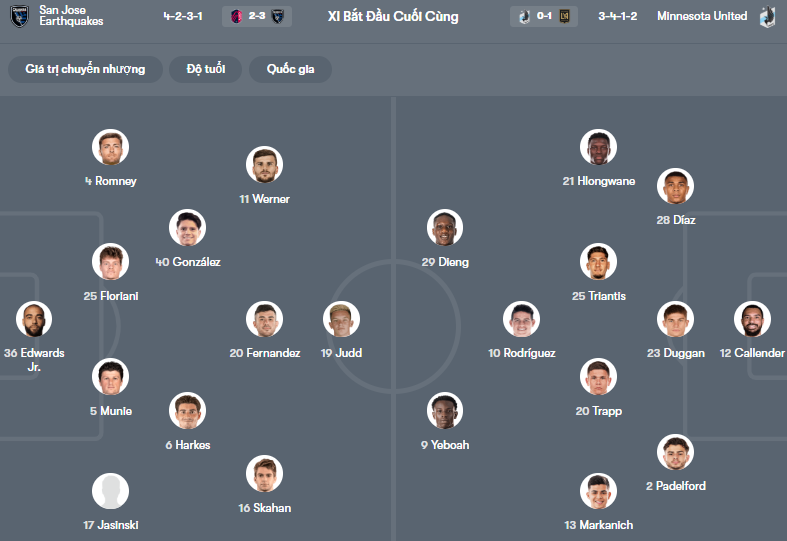Click the 40 González name label
Screen dimensions: 787x541
(x=188, y=262)
